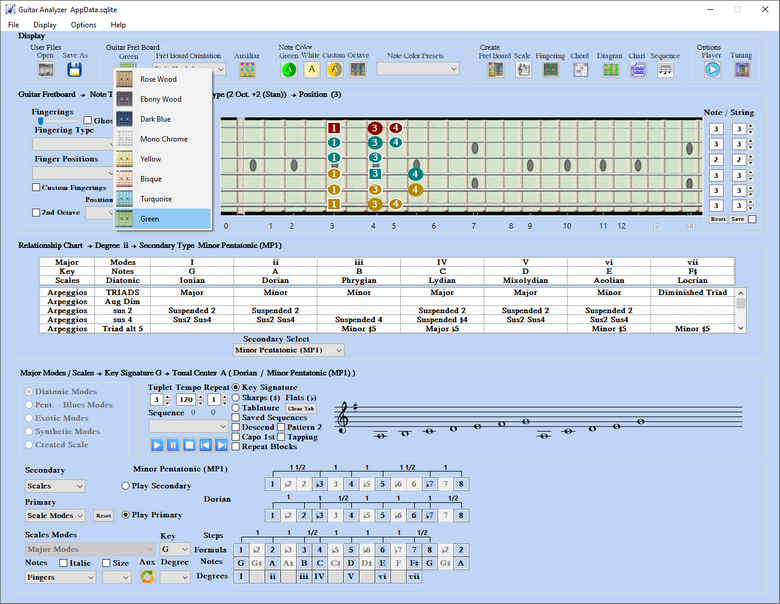Tick Saved Sequences checkbox
780x604 pixels.
click(x=236, y=417)
